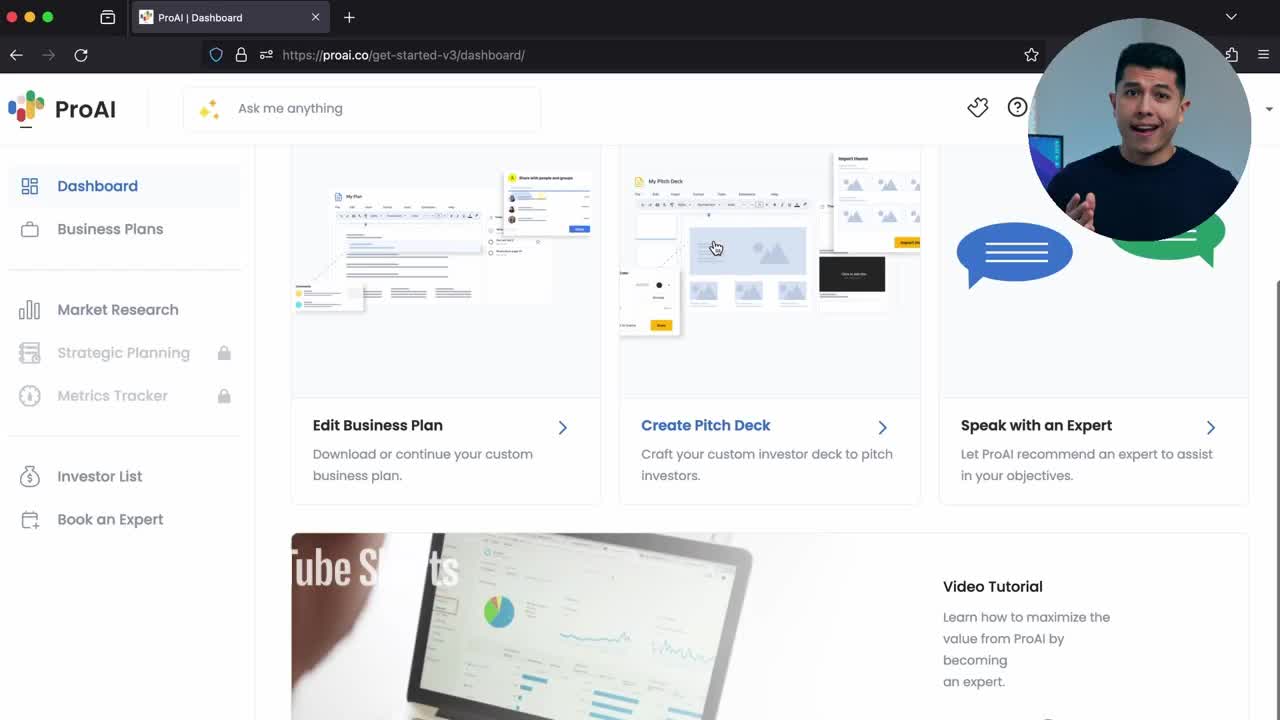The image size is (1280, 720).
Task: Click the Business Plans briefcase icon
Action: [x=30, y=229]
